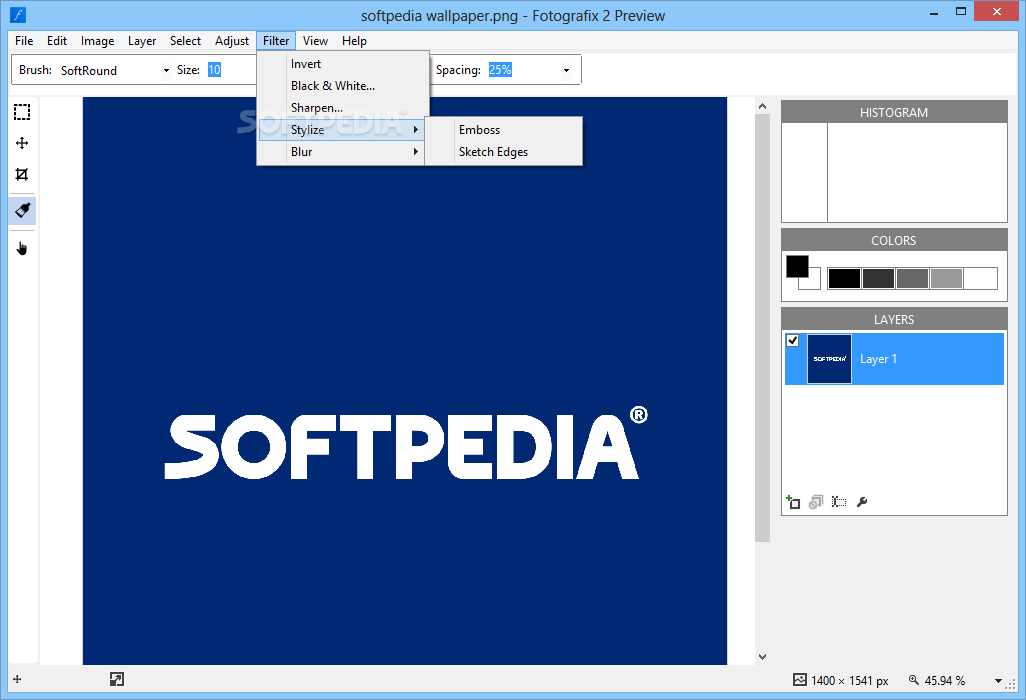
Task: Click the crosshair icon in status bar
Action: click(x=17, y=679)
